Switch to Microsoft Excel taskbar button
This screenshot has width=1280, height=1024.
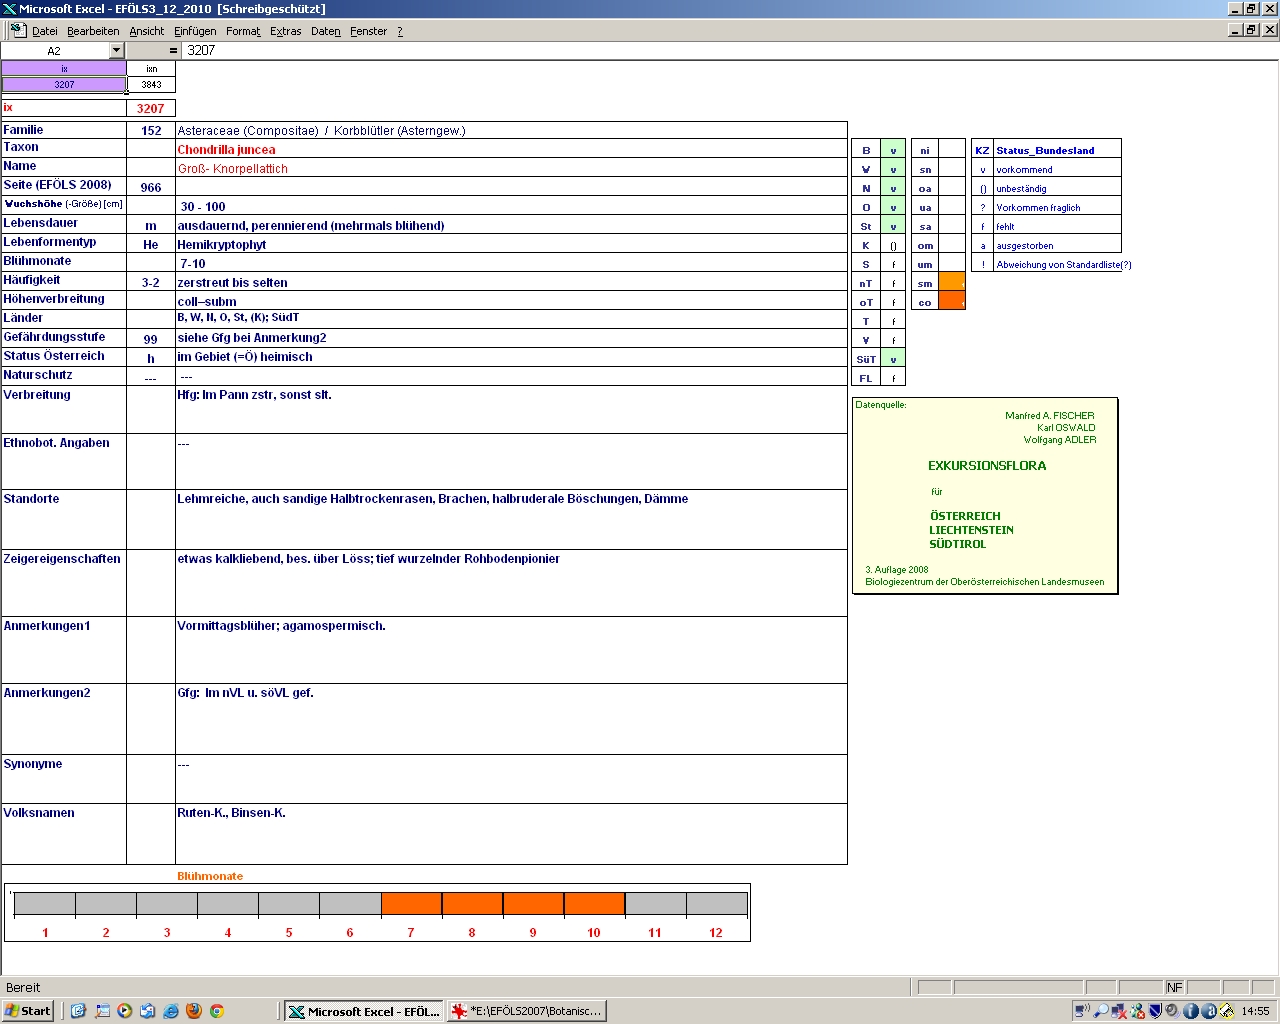(363, 1011)
